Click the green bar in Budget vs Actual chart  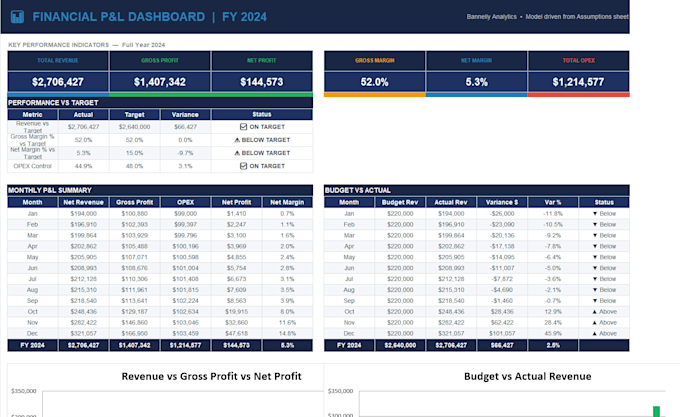point(656,411)
